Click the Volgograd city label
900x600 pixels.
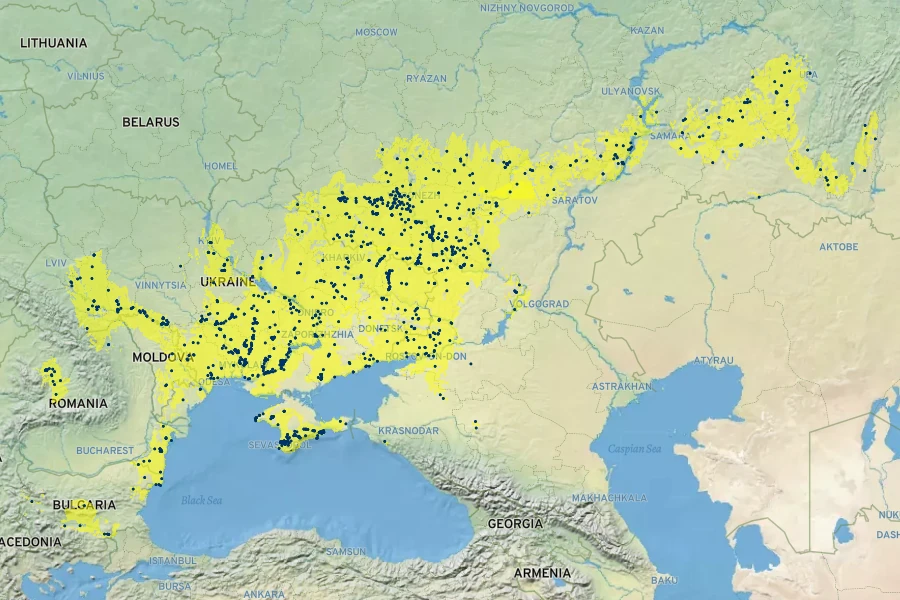point(543,303)
